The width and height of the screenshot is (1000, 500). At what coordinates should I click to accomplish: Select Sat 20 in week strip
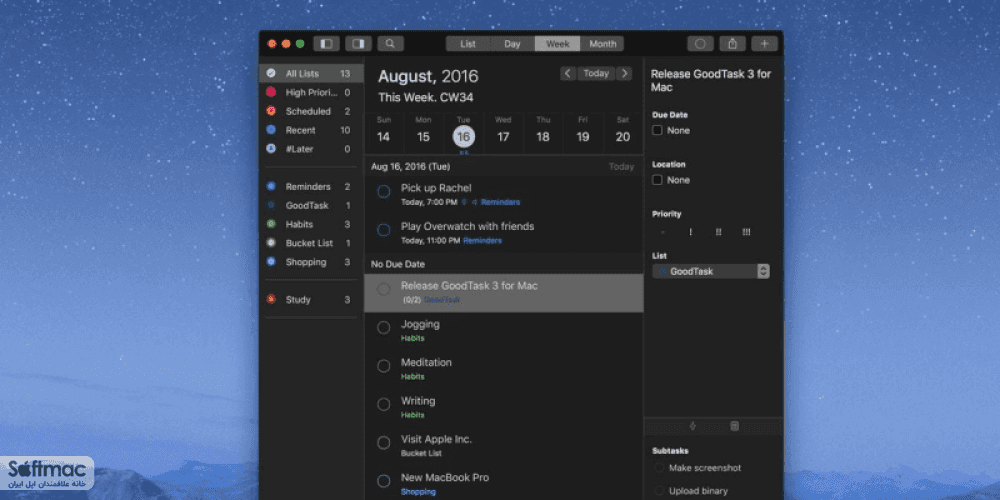click(623, 133)
